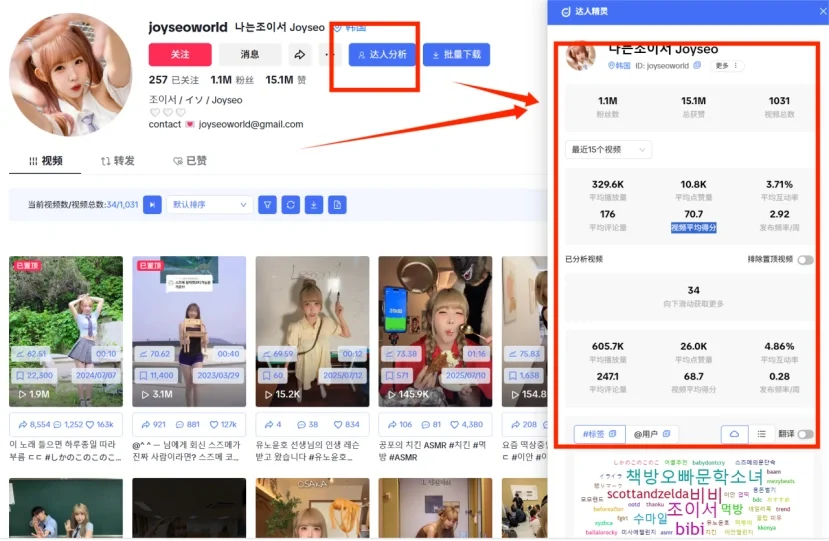Open the 达人分析 analysis button

(x=383, y=54)
